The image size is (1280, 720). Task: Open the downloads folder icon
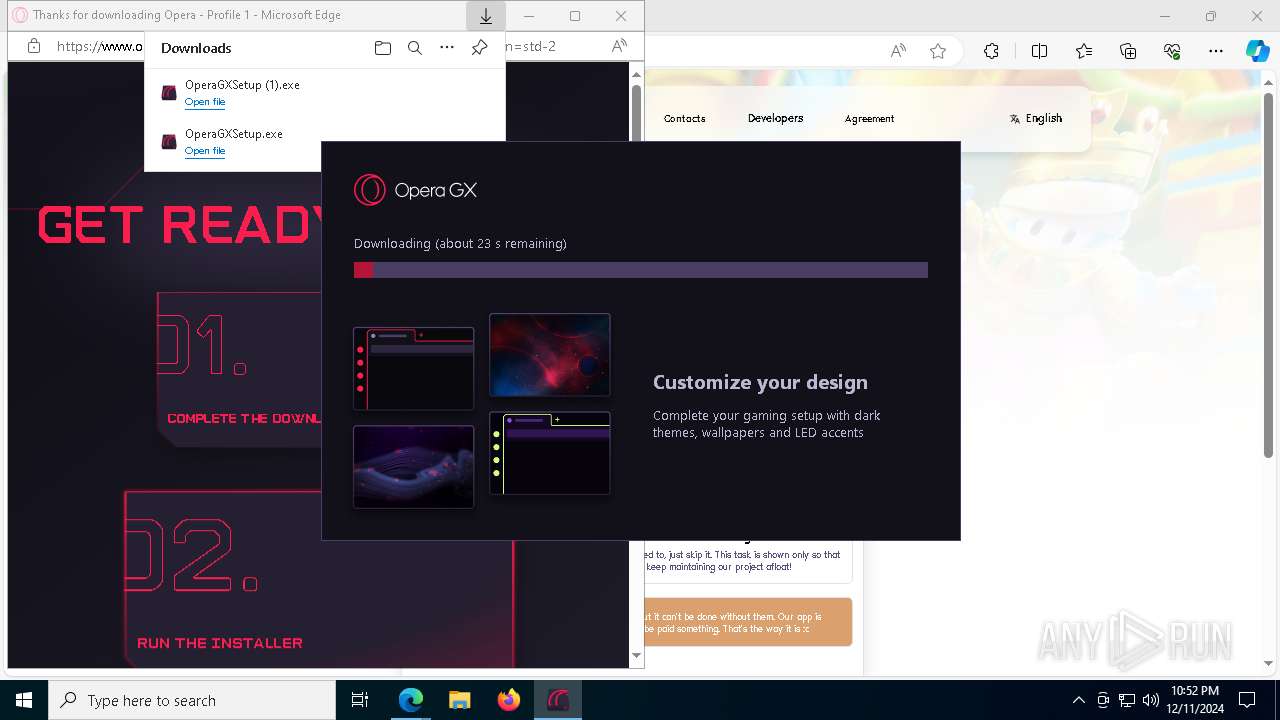pos(383,48)
